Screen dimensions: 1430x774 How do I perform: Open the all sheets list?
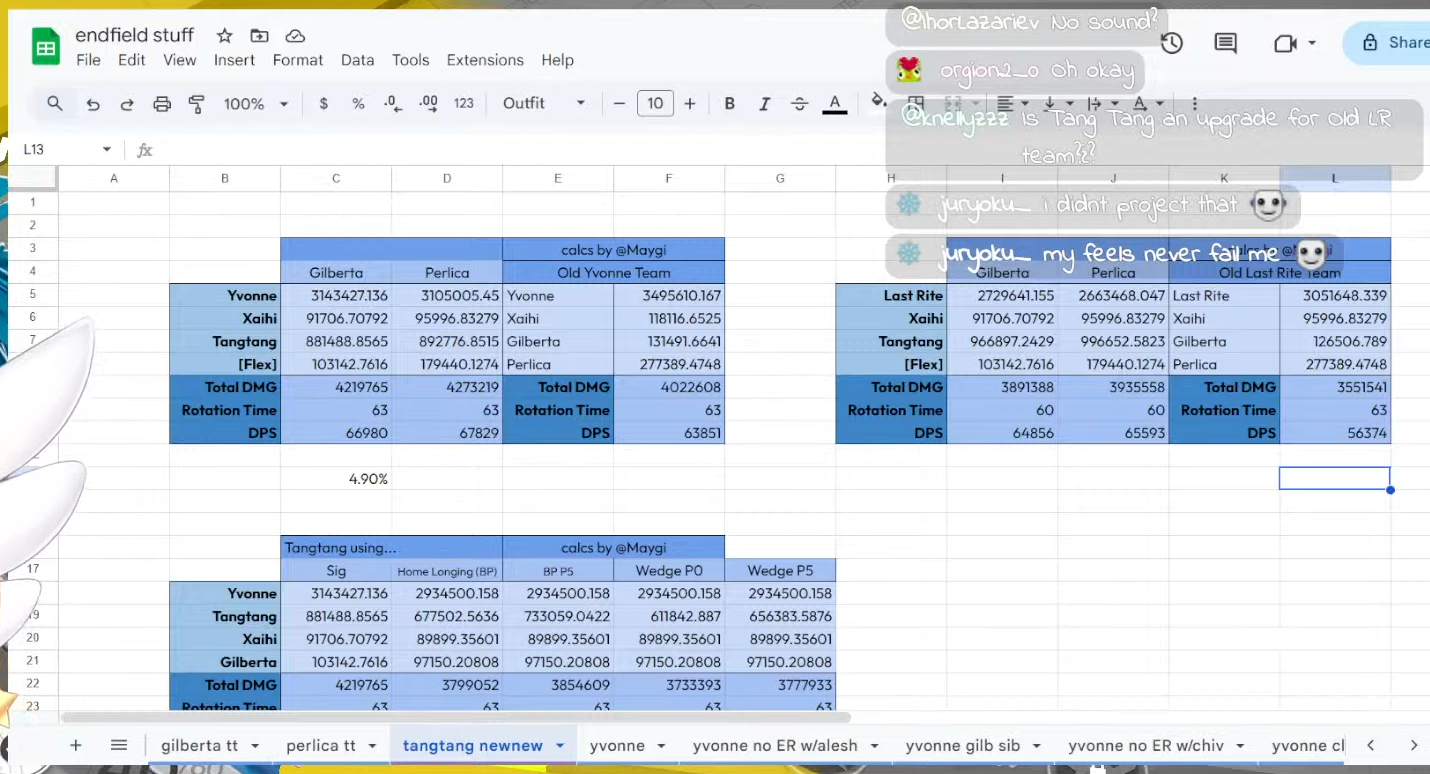pos(119,745)
